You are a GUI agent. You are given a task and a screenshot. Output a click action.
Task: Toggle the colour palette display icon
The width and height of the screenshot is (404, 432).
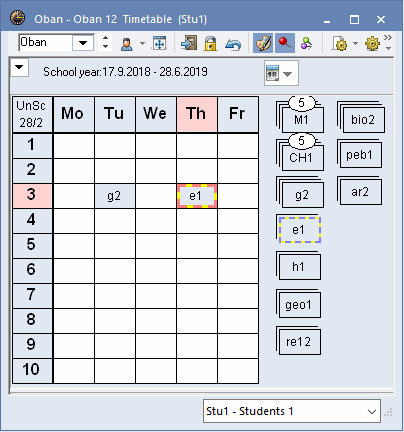(263, 43)
